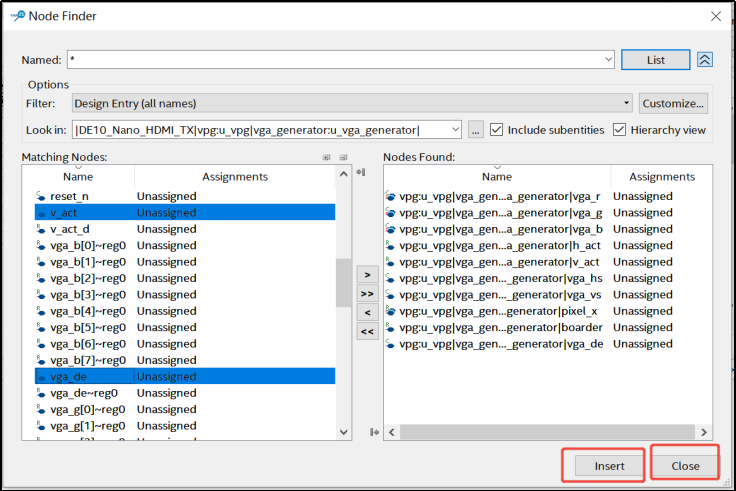Select the highlighted vga_de row in Matching Nodes
Viewport: 736px width, 491px height.
click(185, 376)
